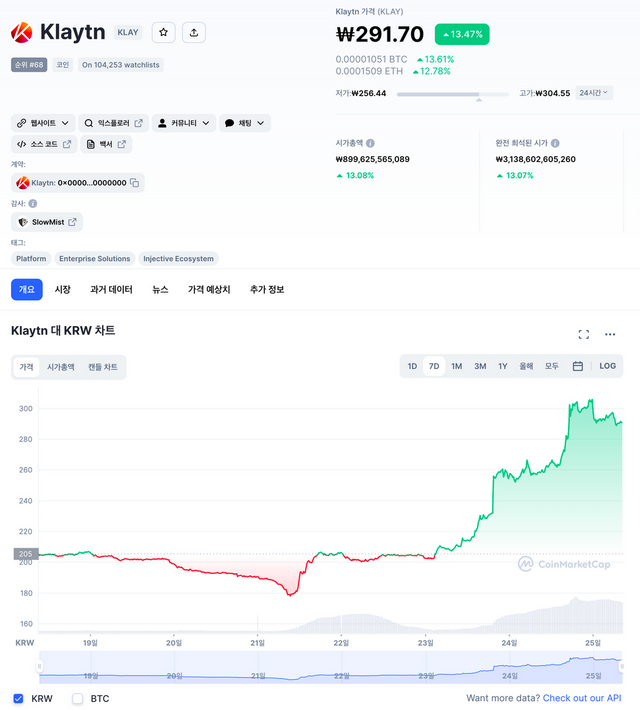Set chart range to 1D
This screenshot has height=710, width=640.
click(x=412, y=366)
